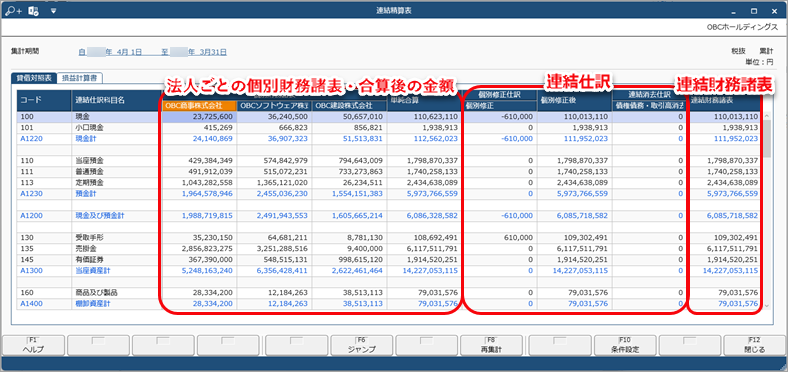This screenshot has width=788, height=372.
Task: Open the 集計期間 date range link
Action: [x=152, y=51]
